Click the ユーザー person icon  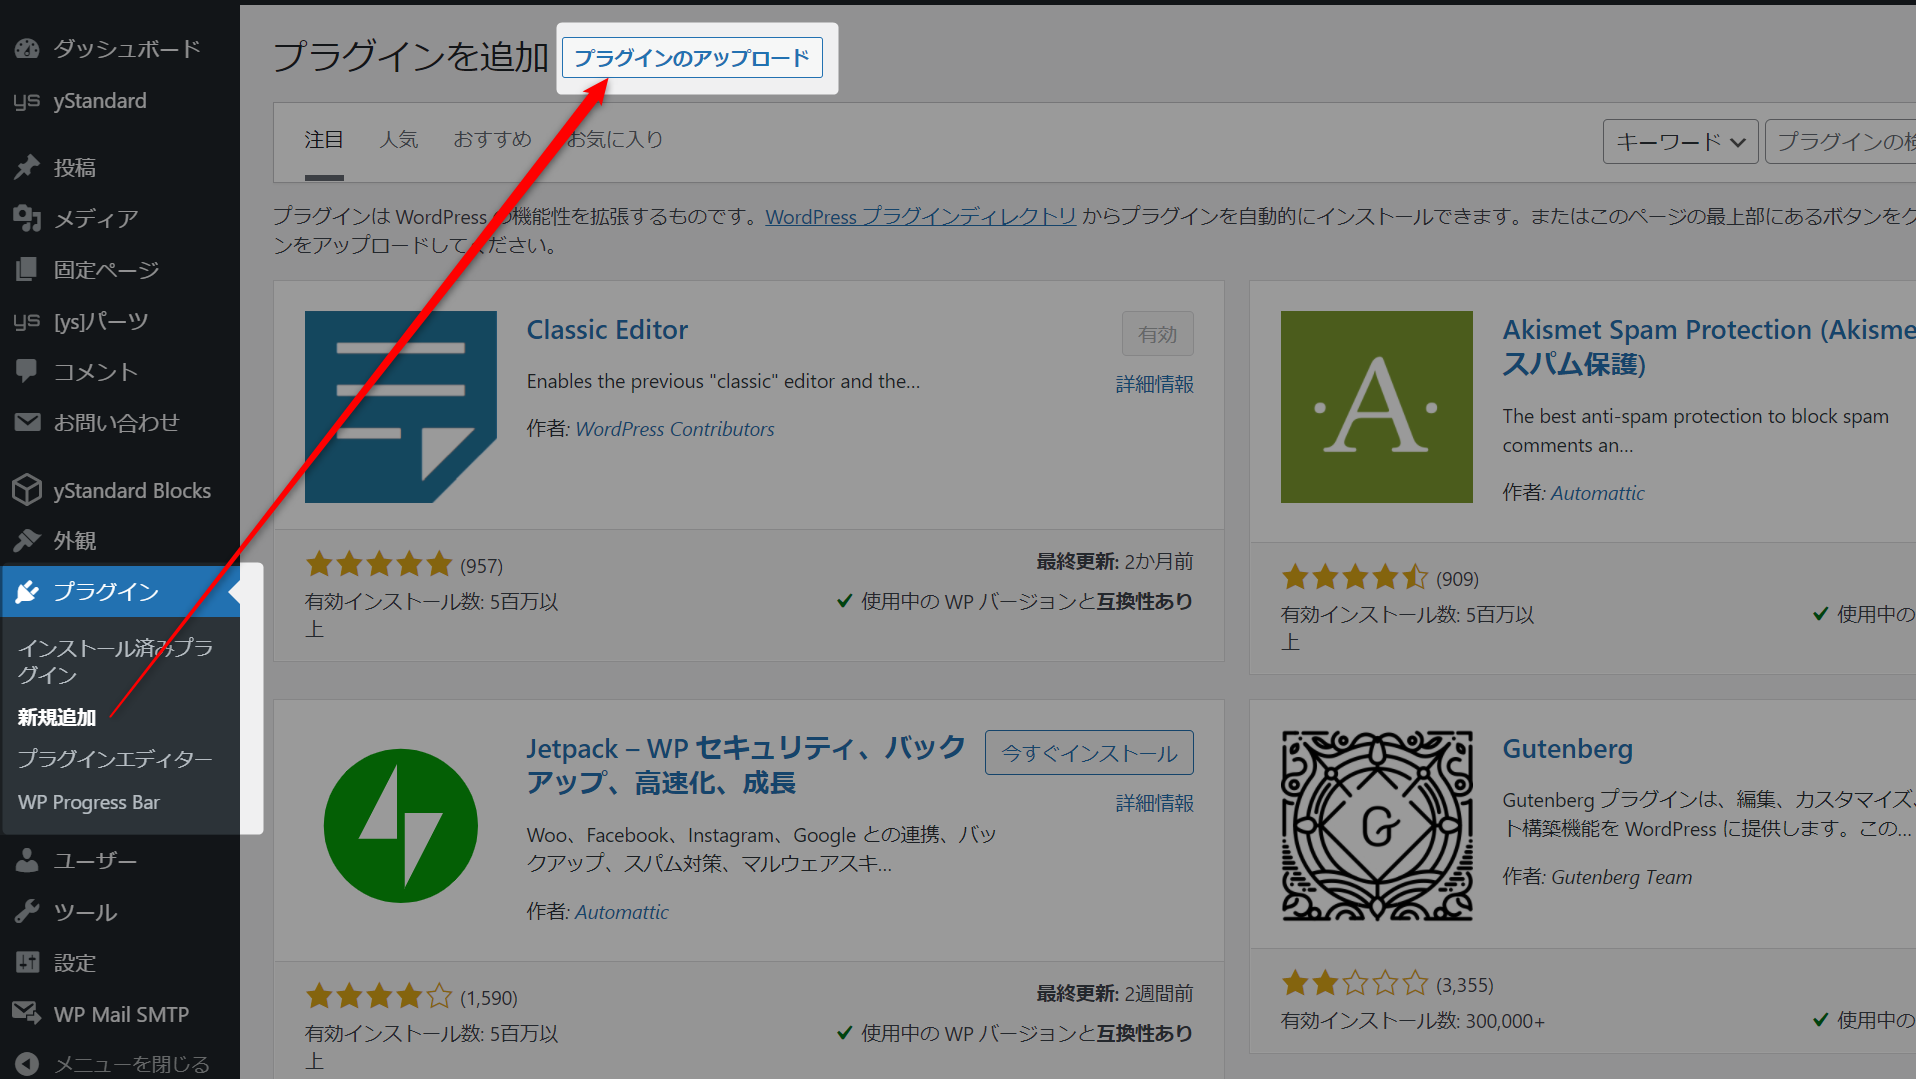(x=27, y=860)
